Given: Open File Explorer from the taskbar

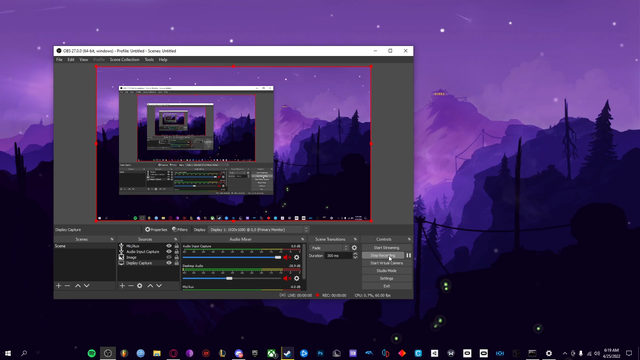Looking at the screenshot, I should tap(157, 353).
